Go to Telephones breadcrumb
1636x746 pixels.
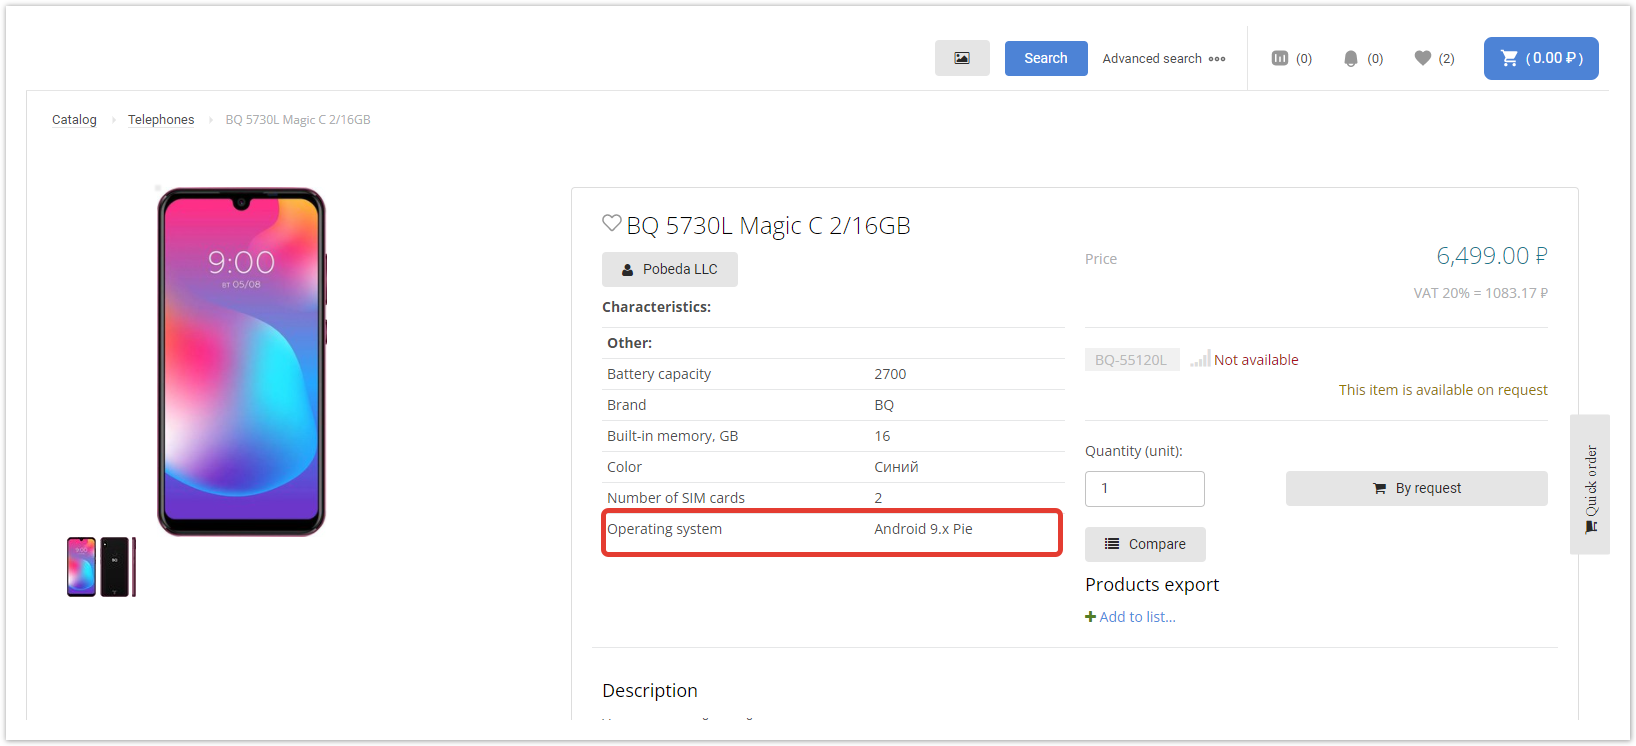coord(161,120)
